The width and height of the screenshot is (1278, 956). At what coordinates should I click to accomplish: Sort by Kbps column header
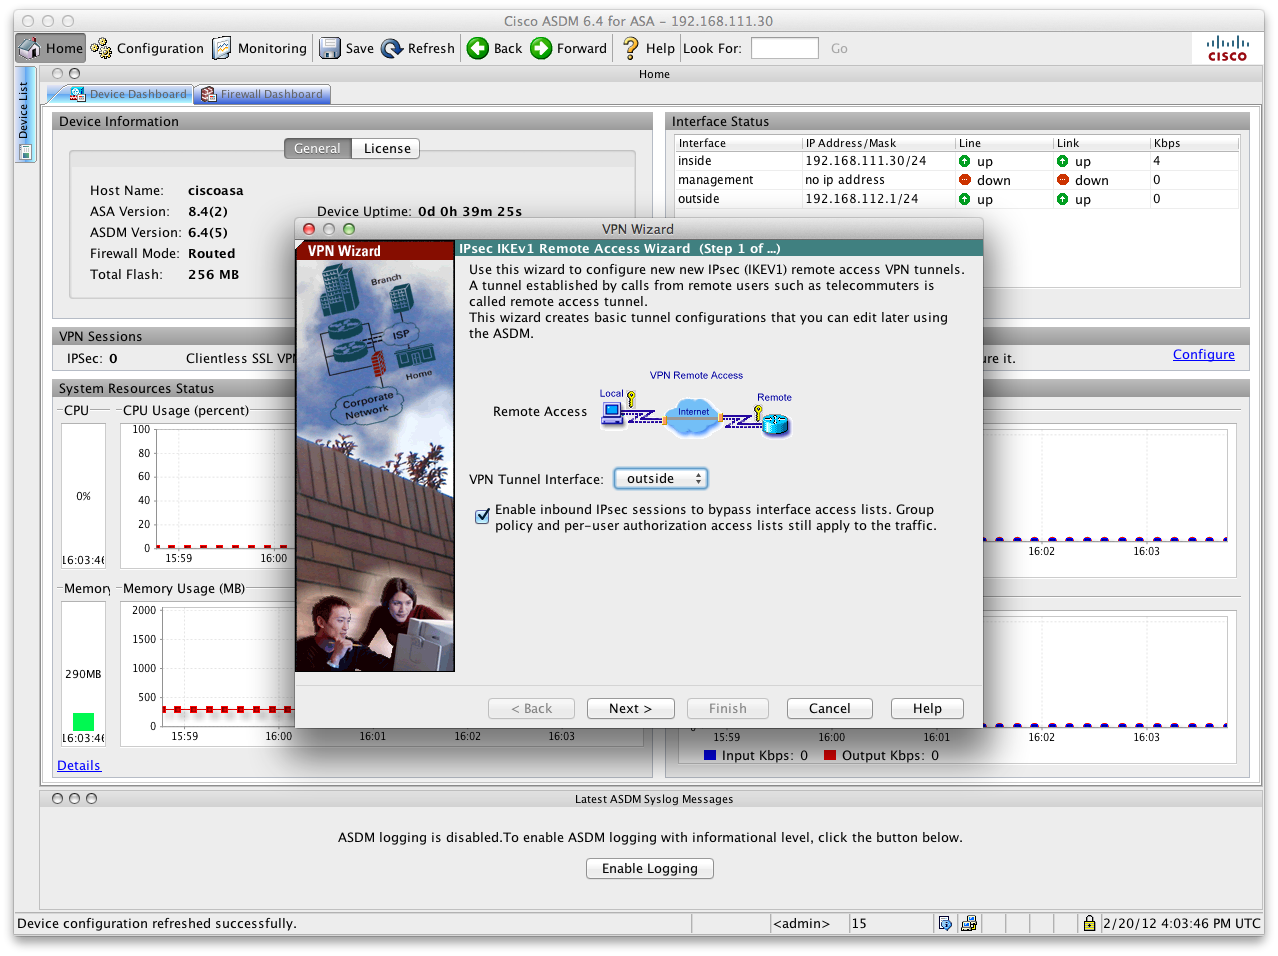1195,143
